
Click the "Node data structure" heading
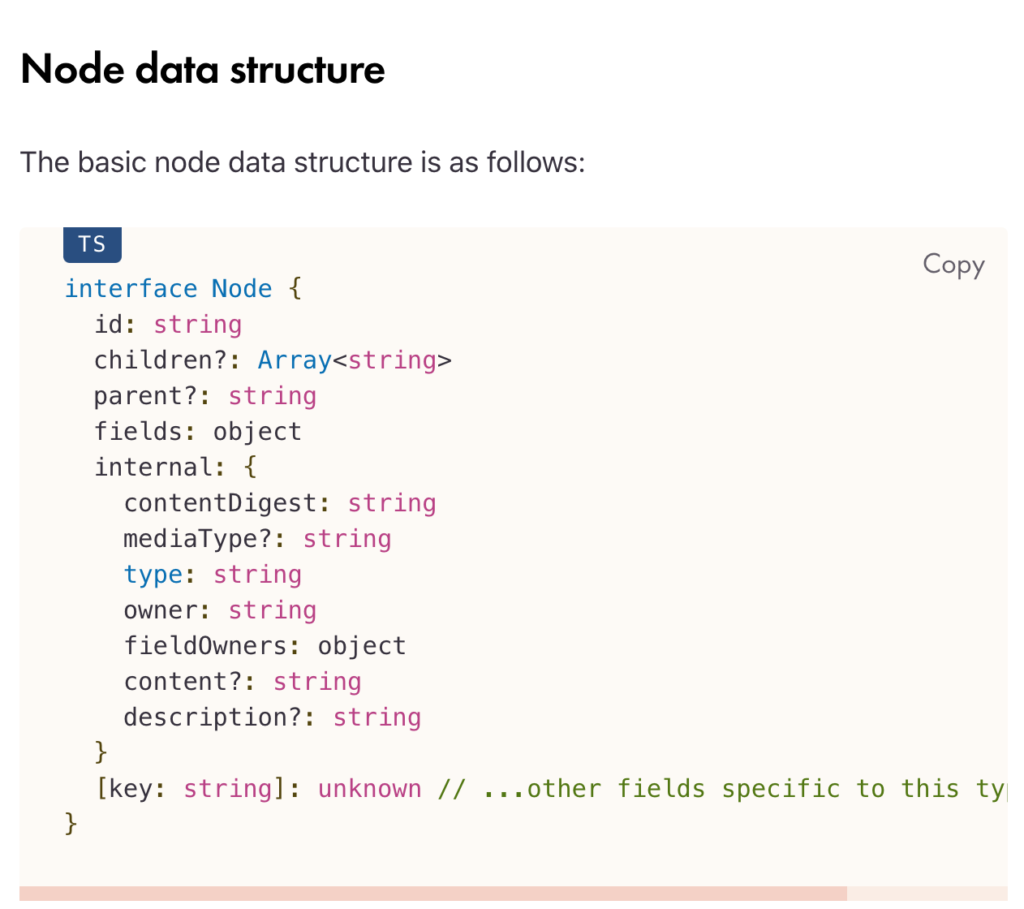203,70
